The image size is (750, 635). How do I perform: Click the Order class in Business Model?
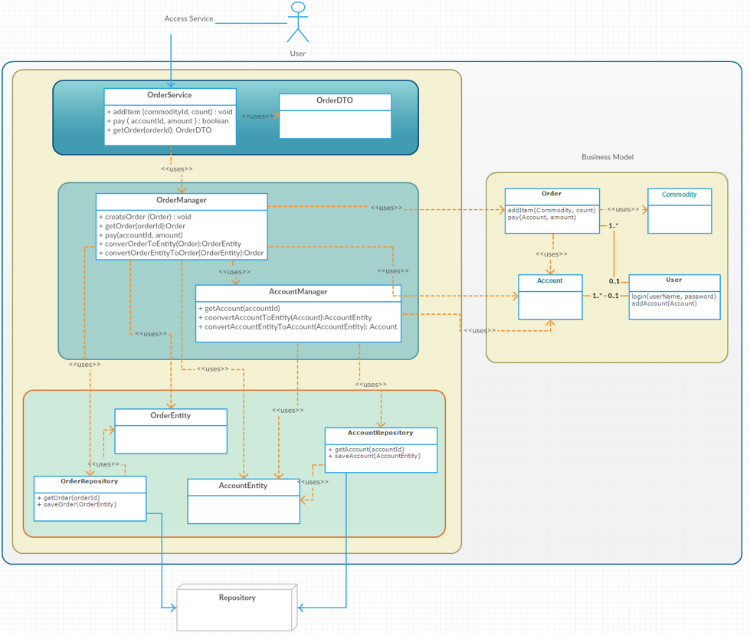[552, 210]
